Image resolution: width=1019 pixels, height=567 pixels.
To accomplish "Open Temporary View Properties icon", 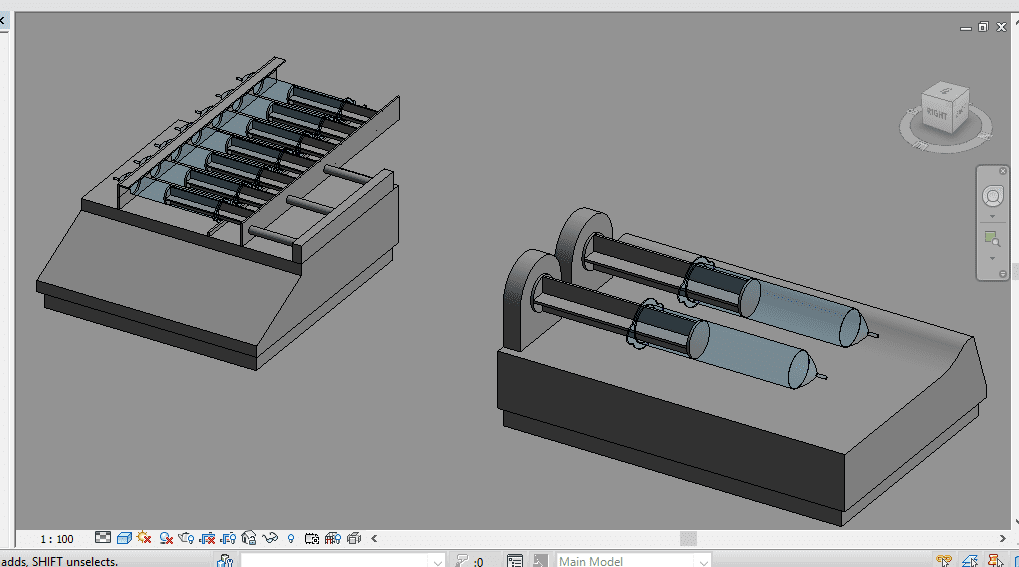I will (312, 538).
